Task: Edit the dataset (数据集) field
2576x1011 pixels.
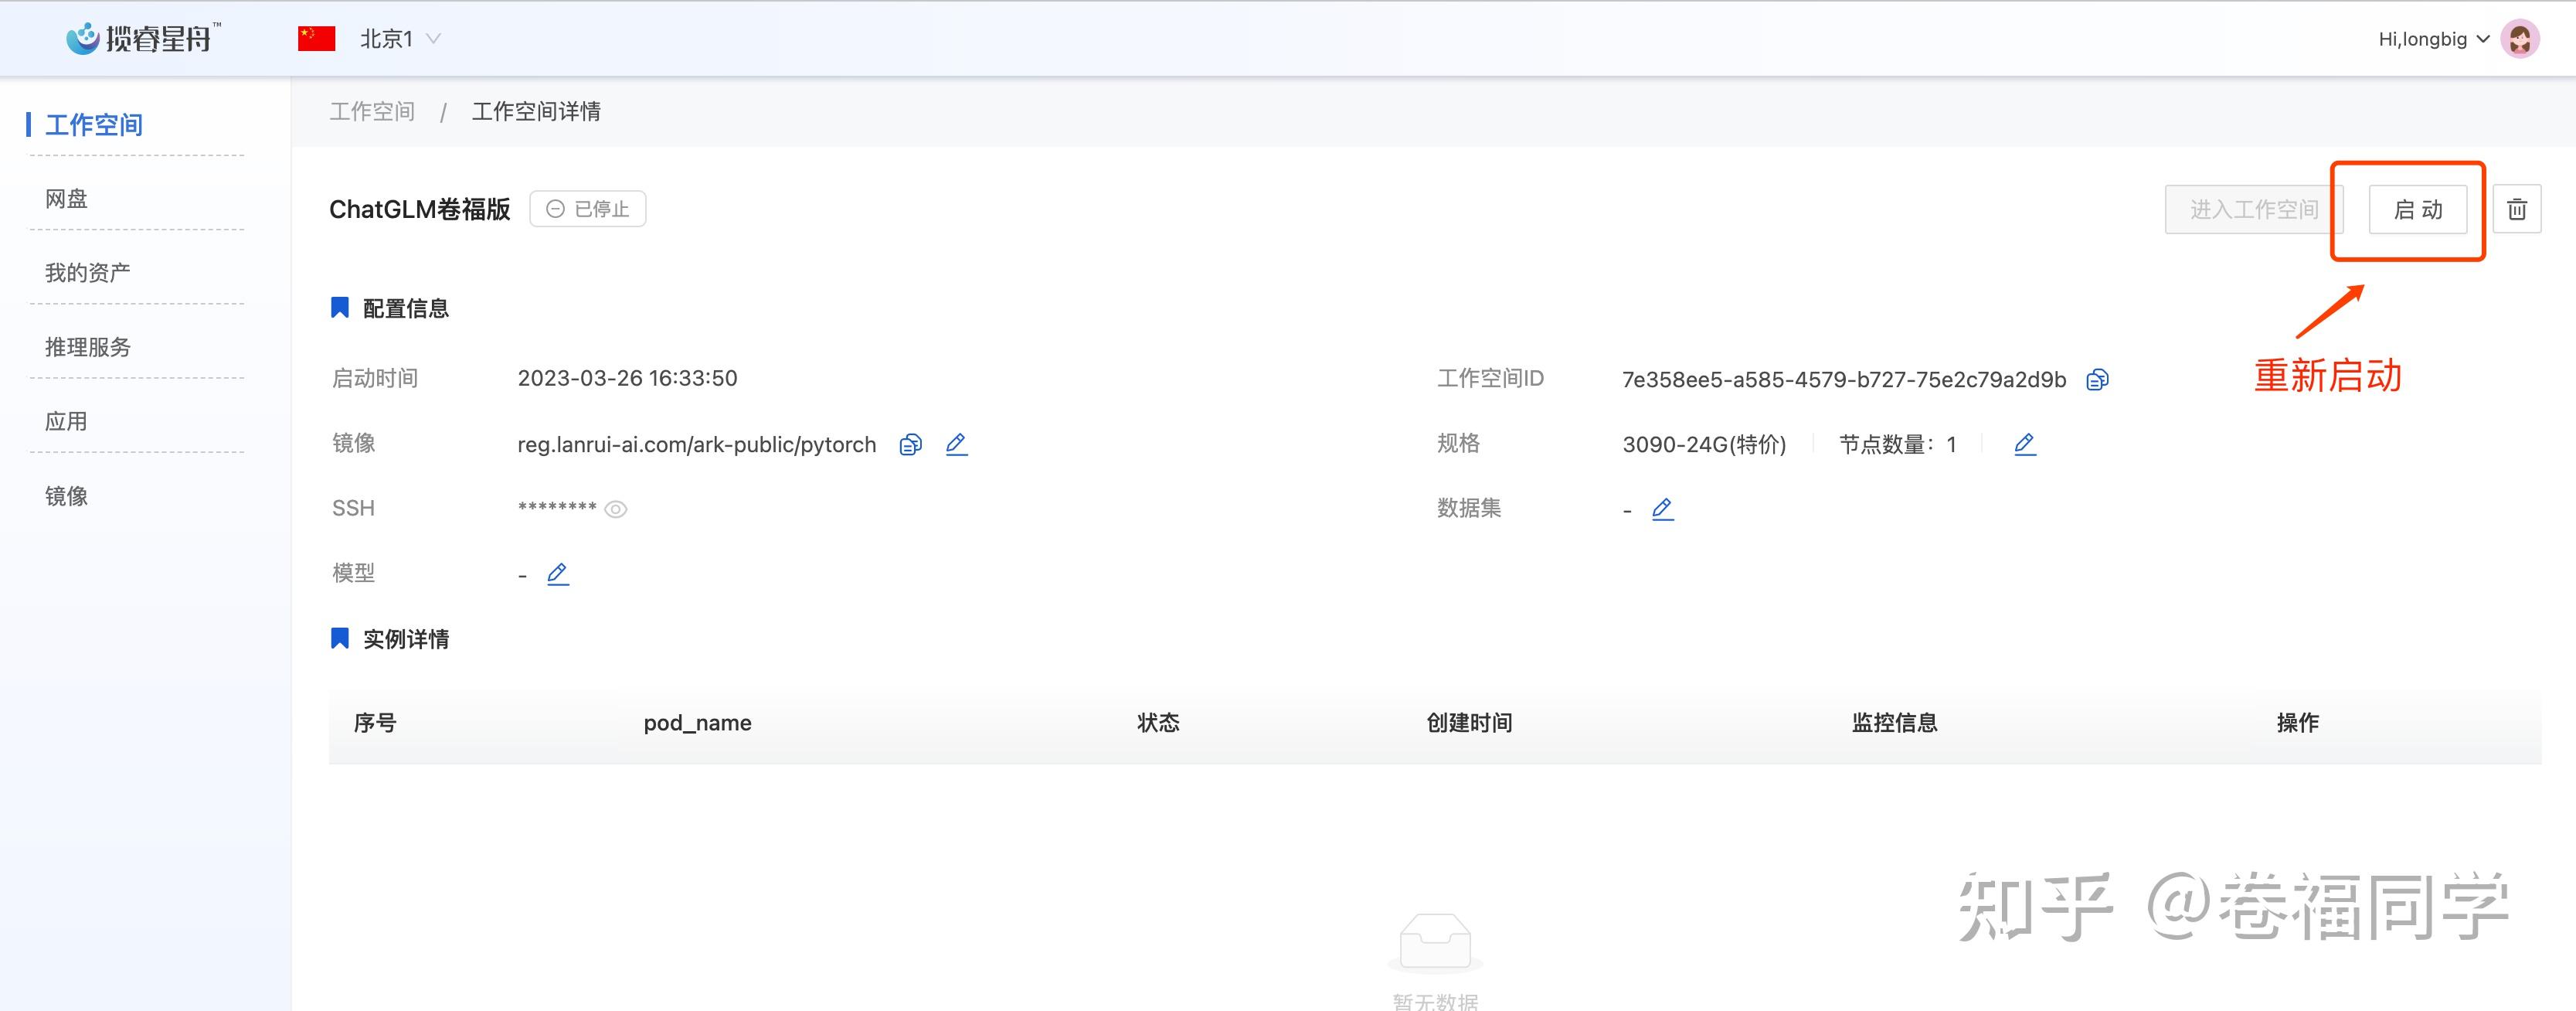Action: pos(1662,509)
